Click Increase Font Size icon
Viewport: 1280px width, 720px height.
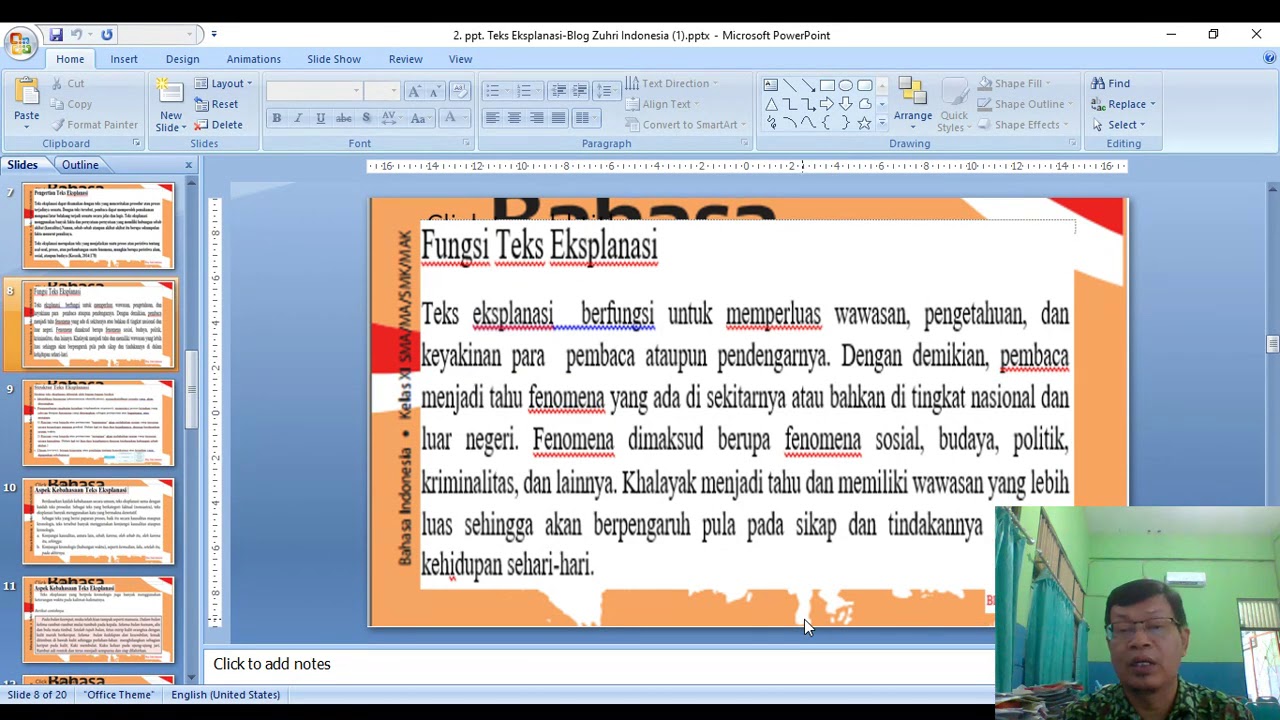pos(414,91)
